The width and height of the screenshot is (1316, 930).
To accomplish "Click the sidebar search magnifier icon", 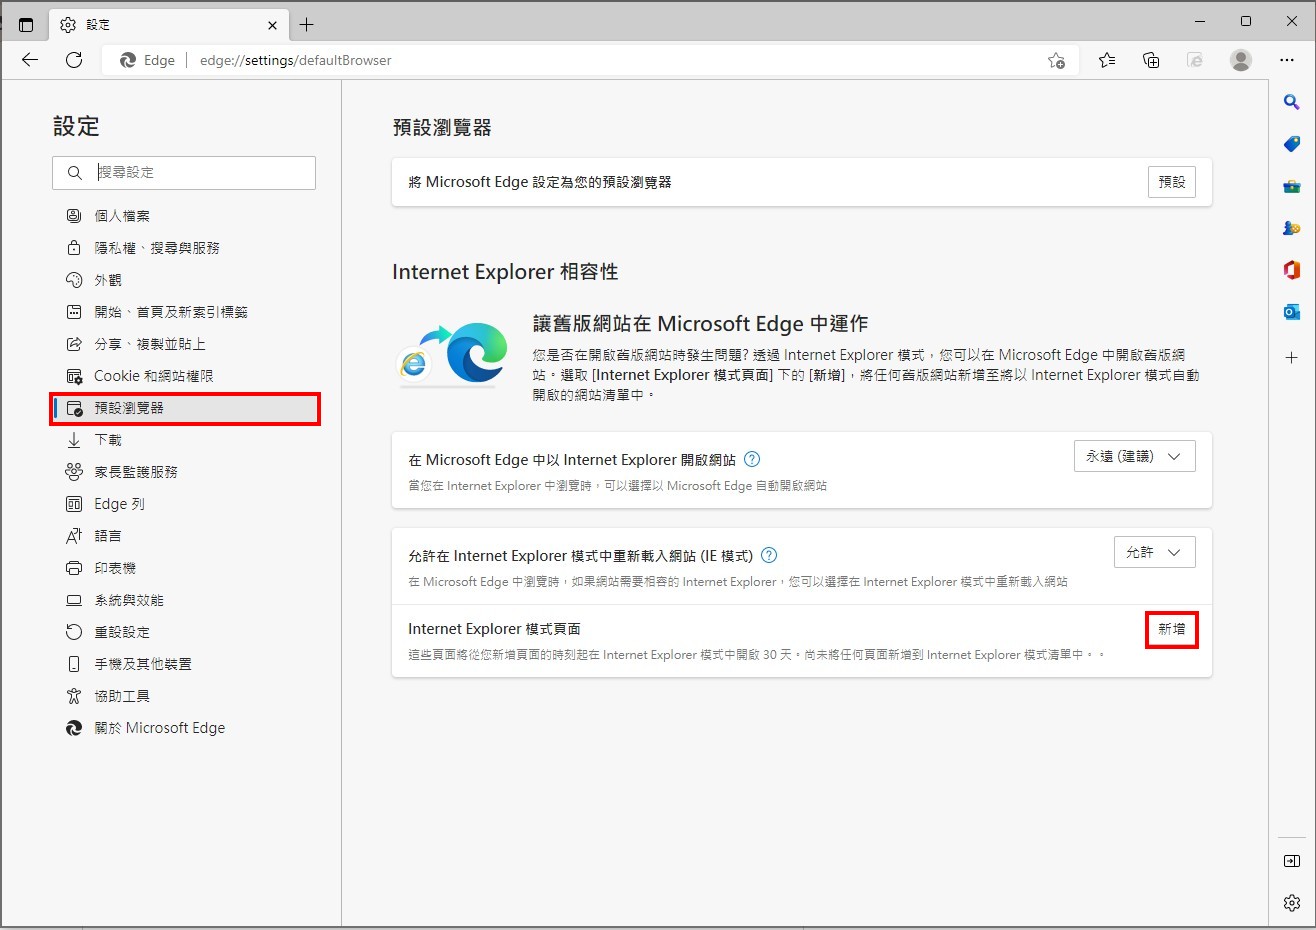I will click(x=1292, y=102).
